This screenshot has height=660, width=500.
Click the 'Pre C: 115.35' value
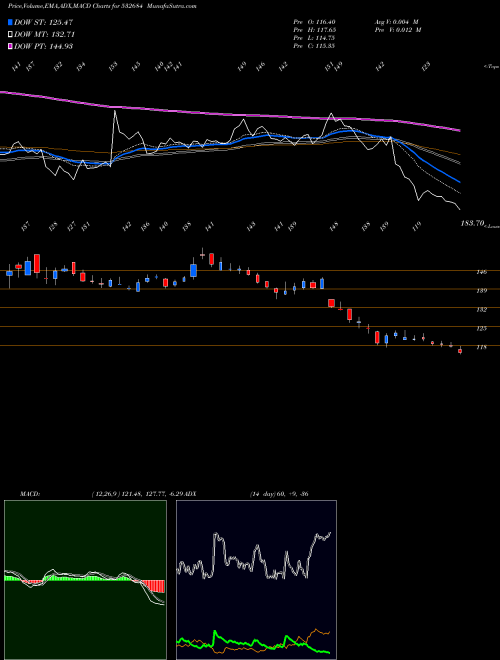[x=314, y=46]
